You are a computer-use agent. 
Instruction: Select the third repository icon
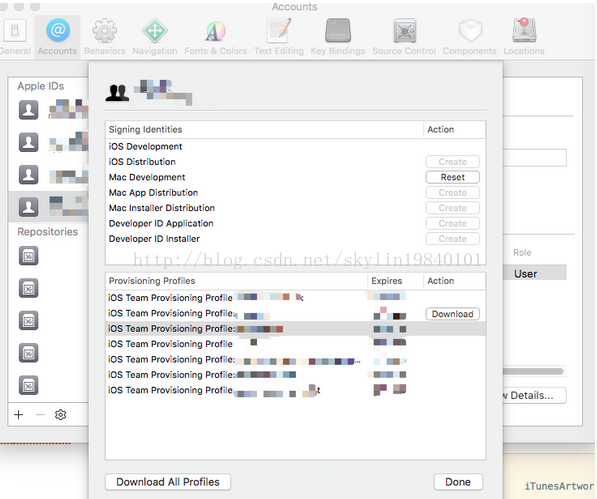(29, 320)
